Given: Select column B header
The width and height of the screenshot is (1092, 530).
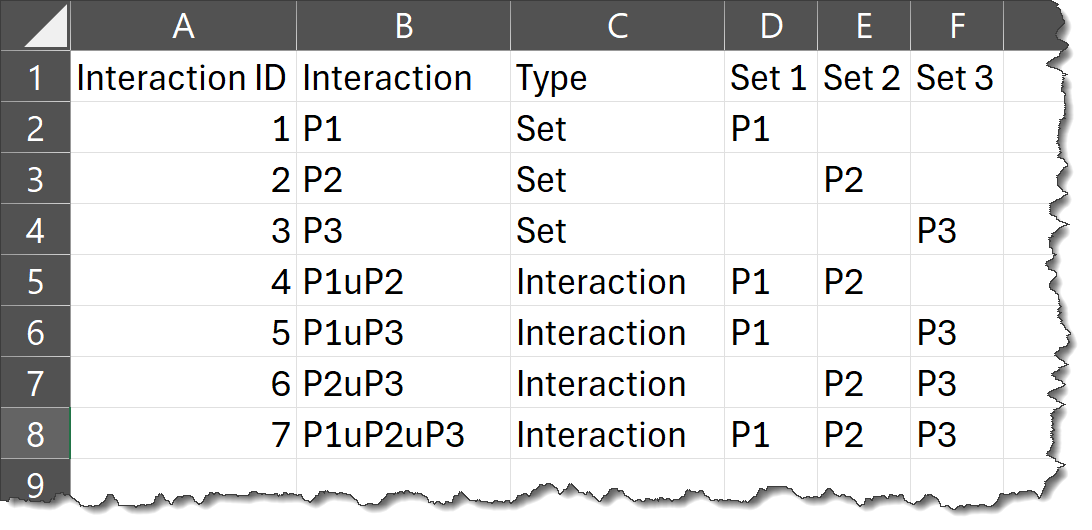Looking at the screenshot, I should [403, 27].
